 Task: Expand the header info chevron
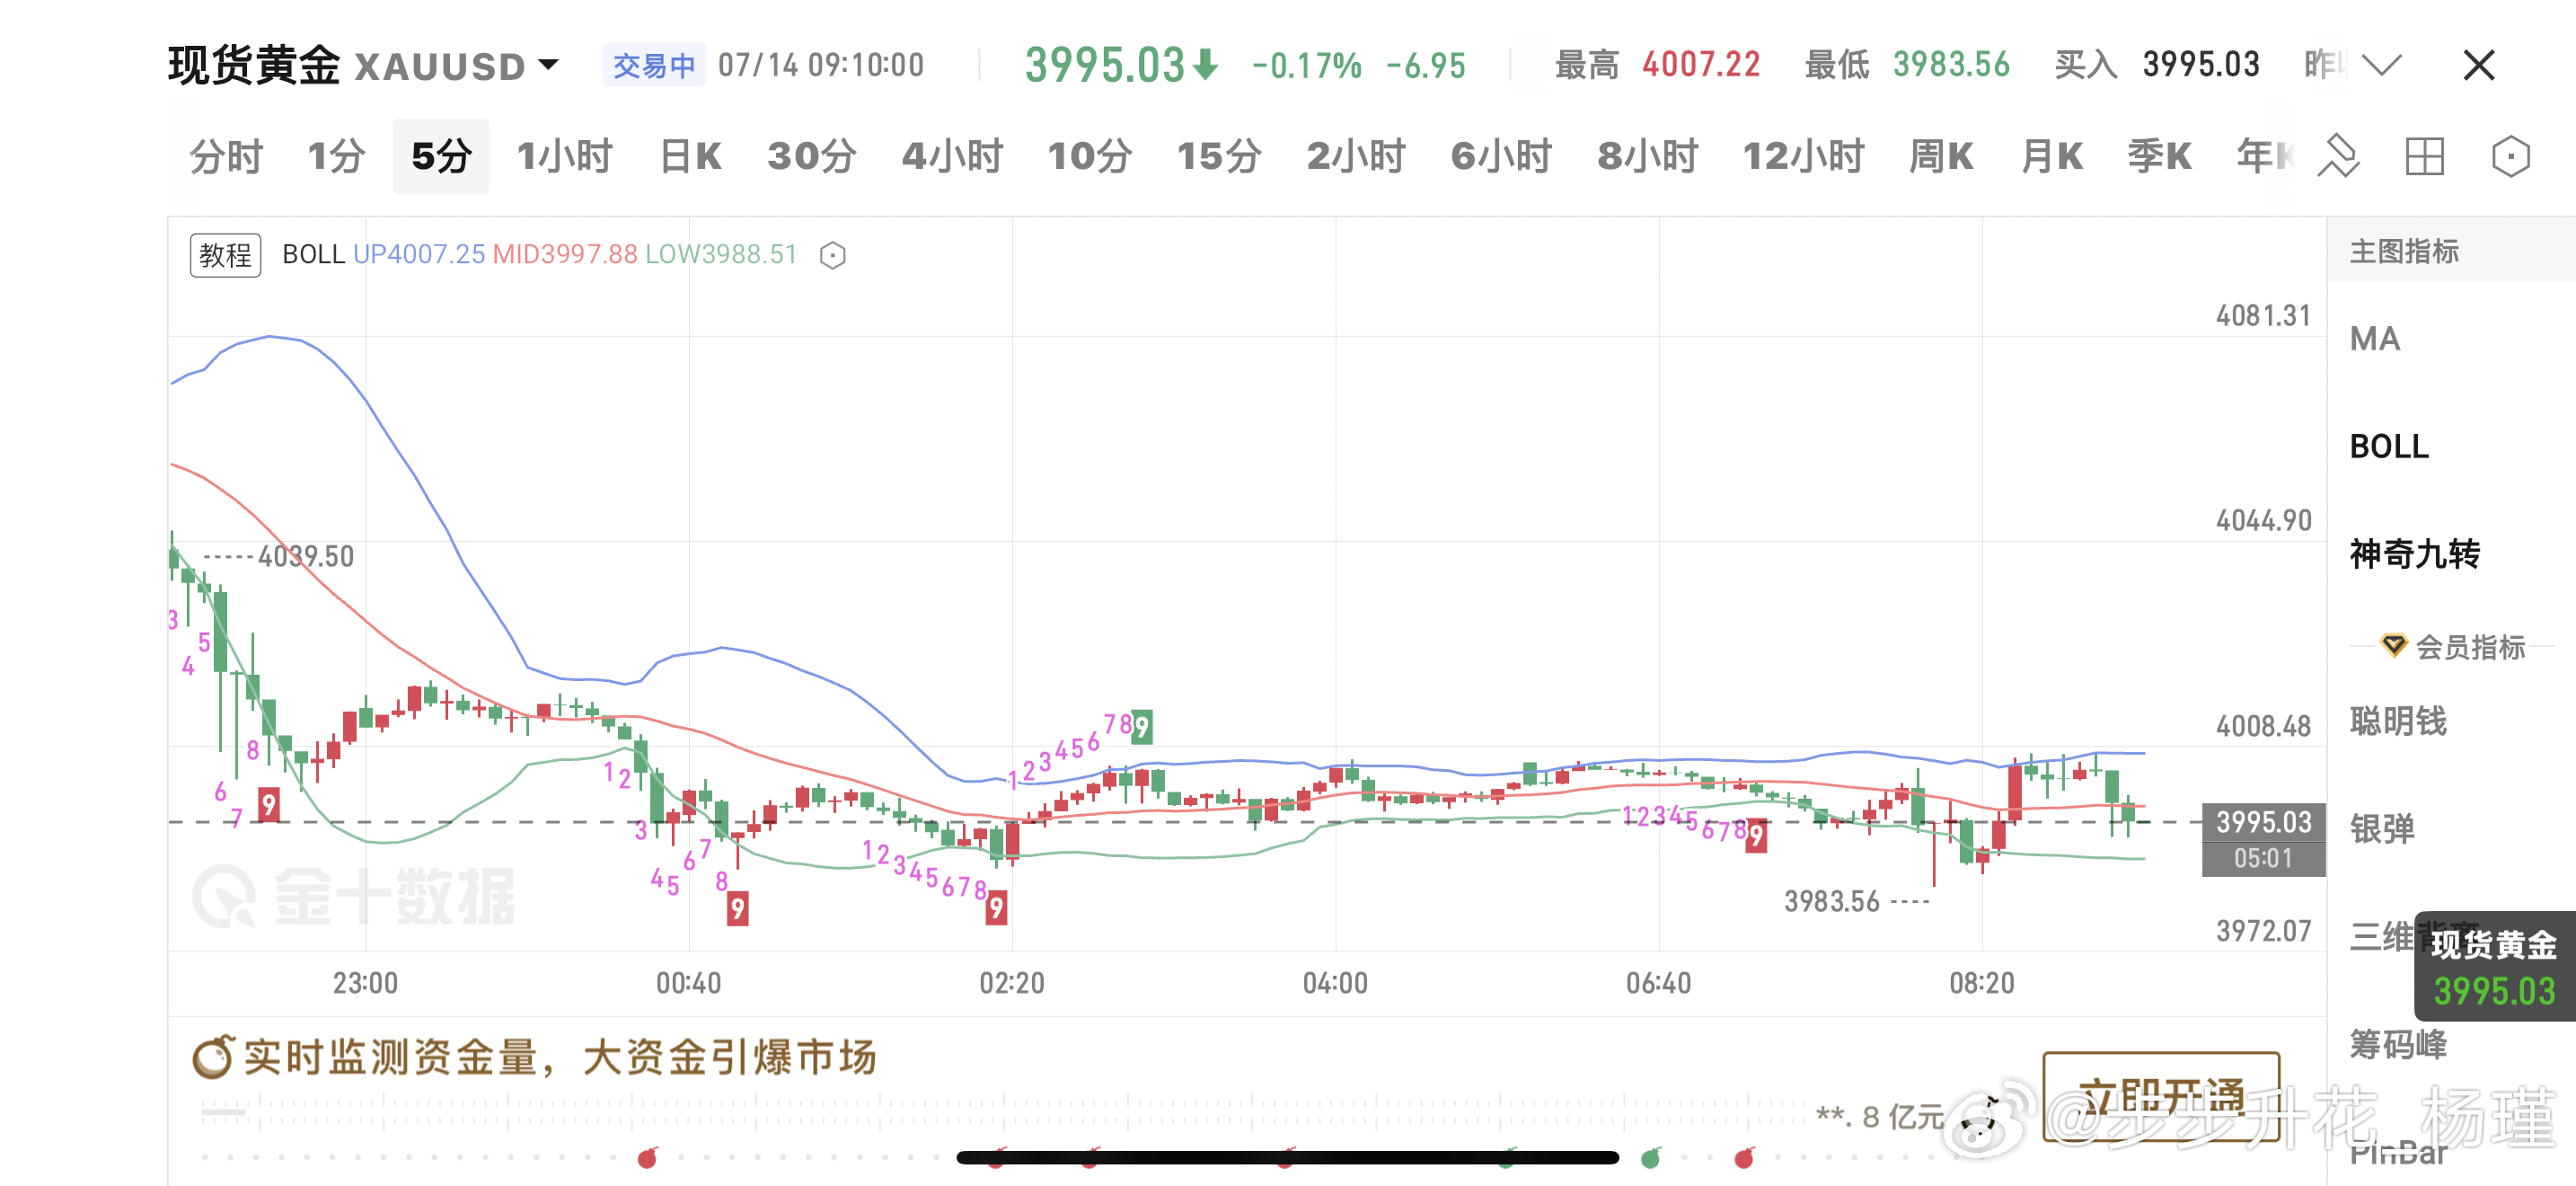pyautogui.click(x=2381, y=65)
